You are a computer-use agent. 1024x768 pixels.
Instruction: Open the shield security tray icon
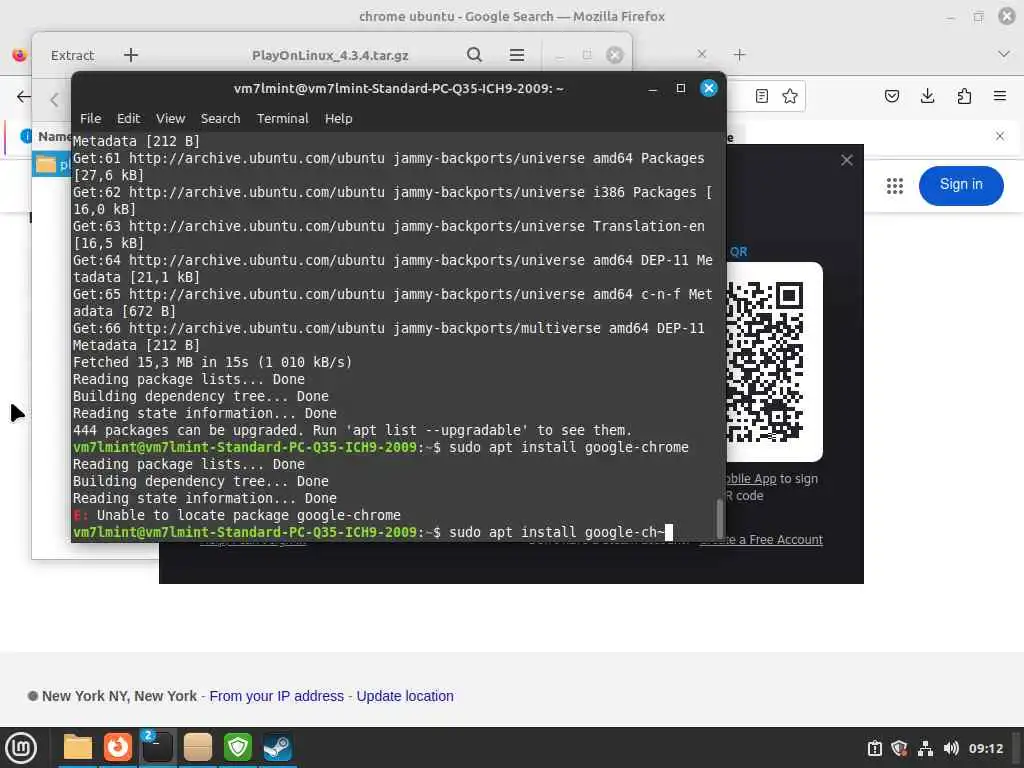[x=899, y=748]
